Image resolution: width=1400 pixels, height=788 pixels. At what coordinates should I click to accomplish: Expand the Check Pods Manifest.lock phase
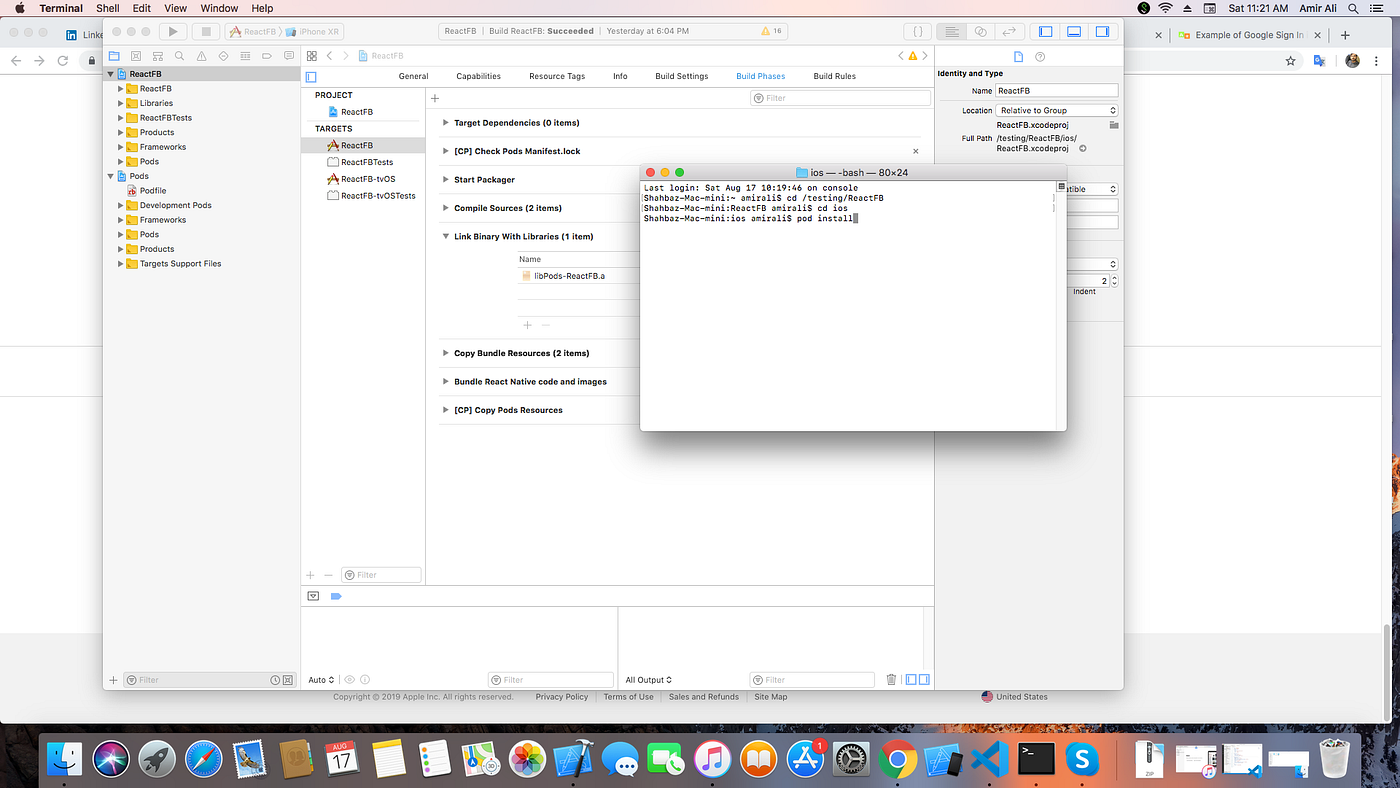446,151
